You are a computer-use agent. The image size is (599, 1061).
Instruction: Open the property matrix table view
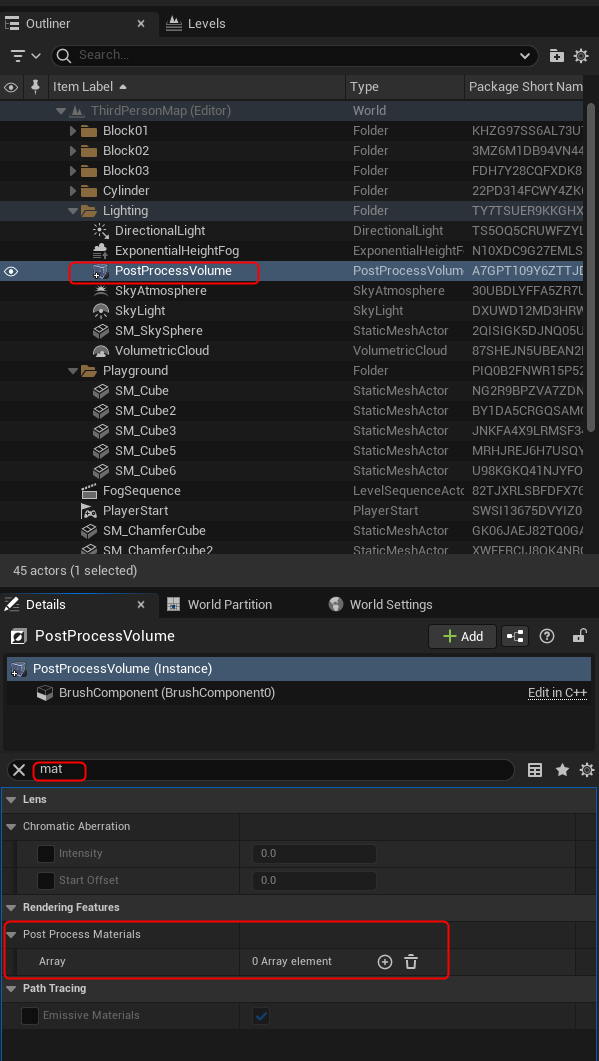click(535, 770)
